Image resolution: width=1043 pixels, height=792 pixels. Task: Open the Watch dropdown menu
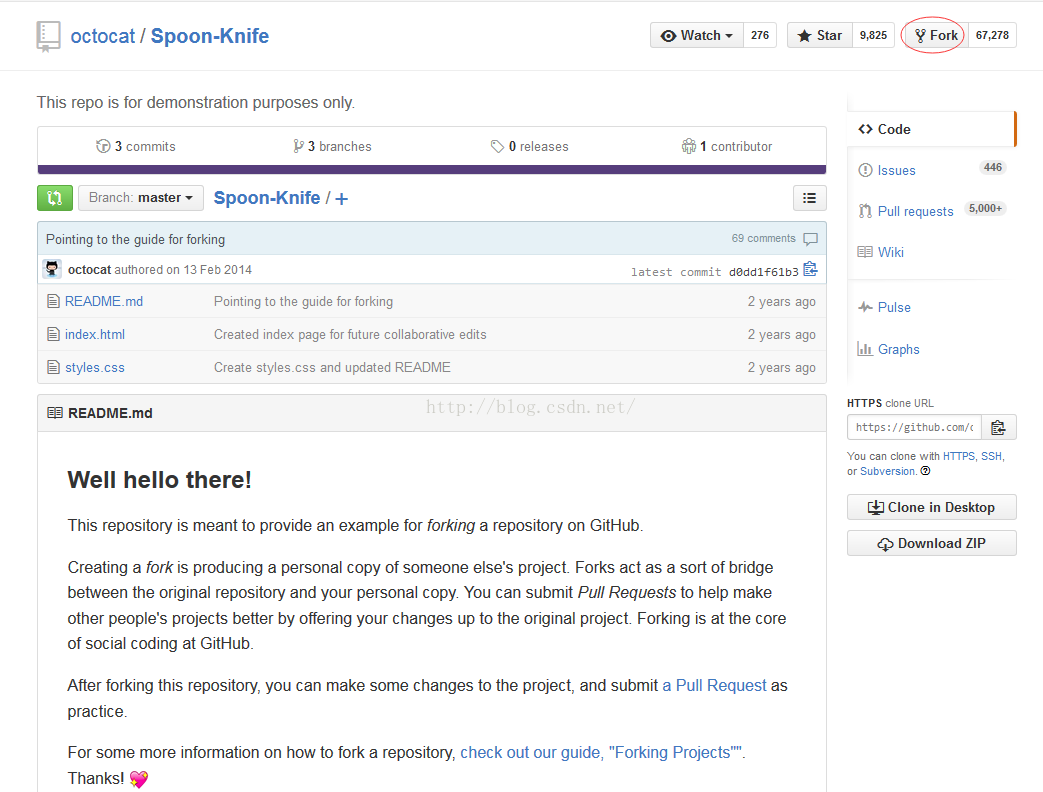point(697,35)
